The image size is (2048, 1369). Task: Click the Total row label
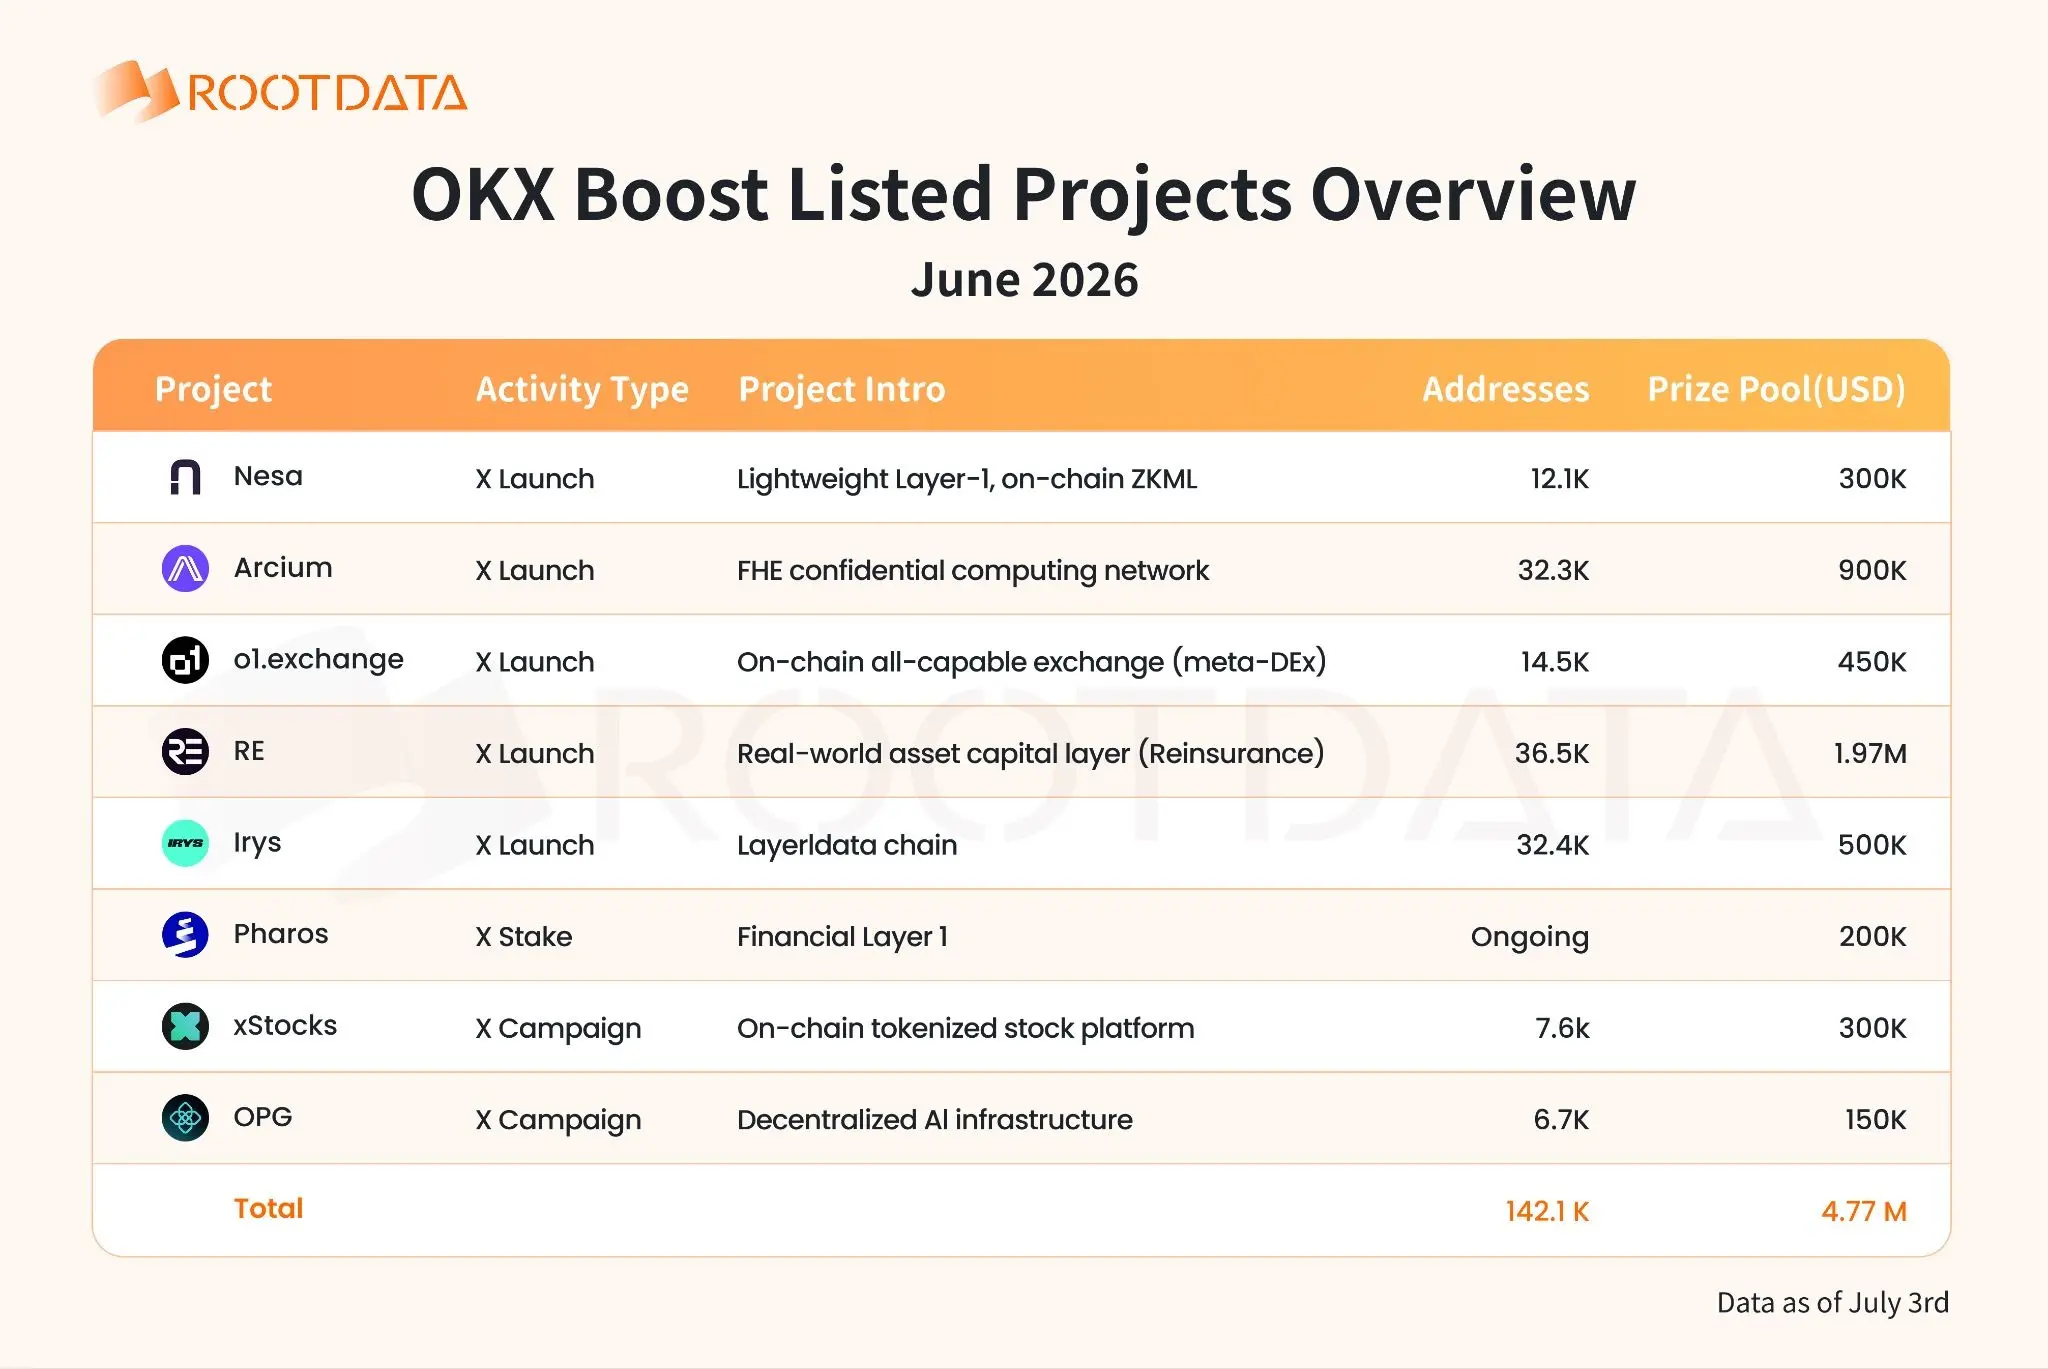click(268, 1209)
